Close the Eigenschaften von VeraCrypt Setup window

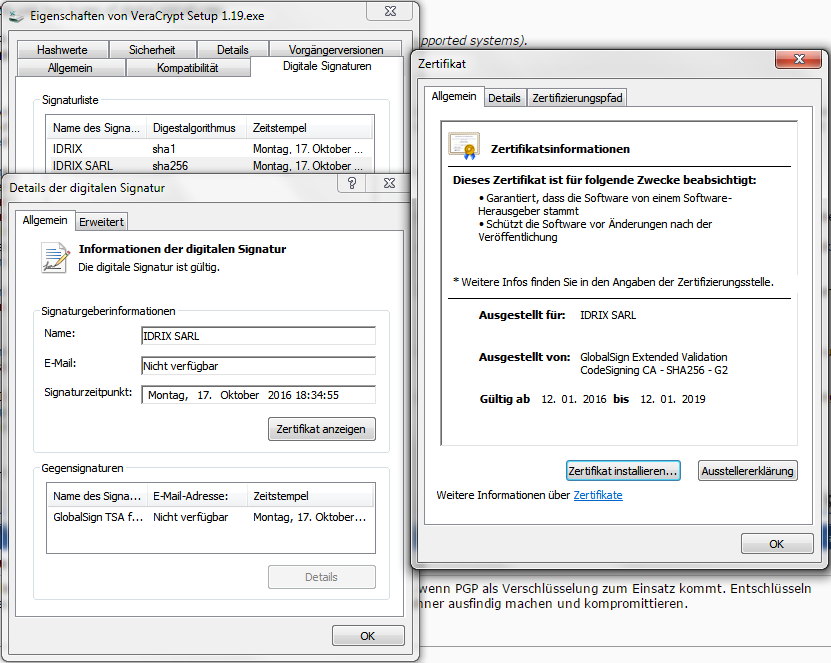(391, 11)
